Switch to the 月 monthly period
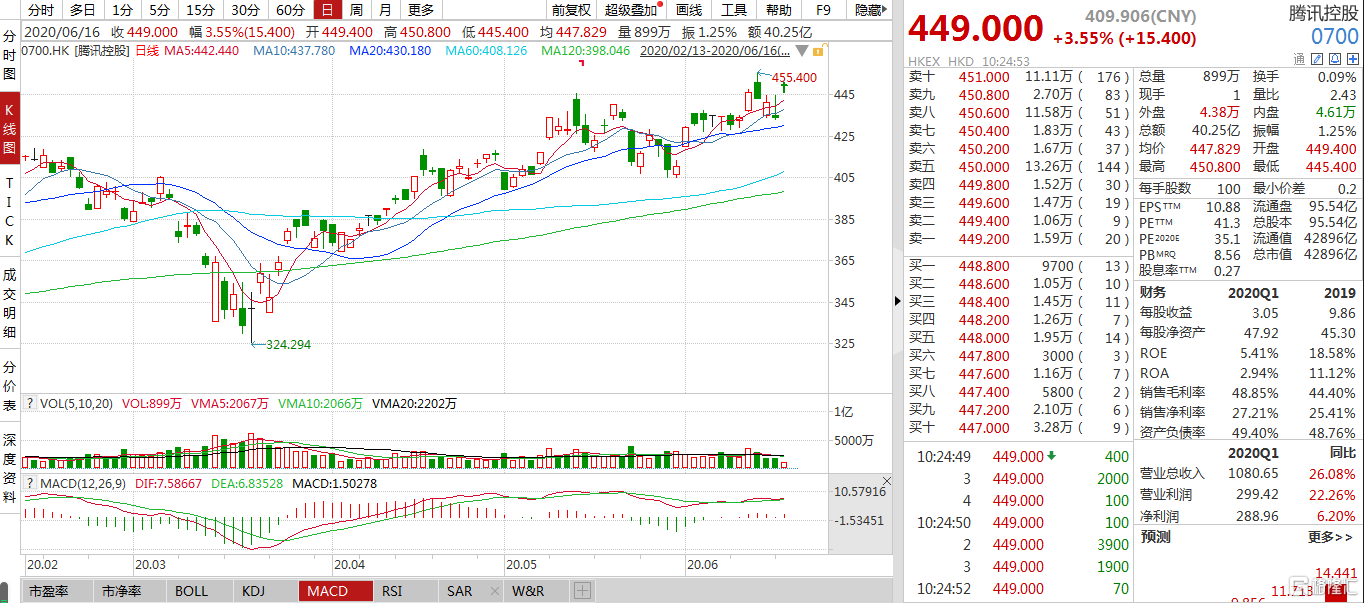Viewport: 1364px width, 603px height. (386, 10)
